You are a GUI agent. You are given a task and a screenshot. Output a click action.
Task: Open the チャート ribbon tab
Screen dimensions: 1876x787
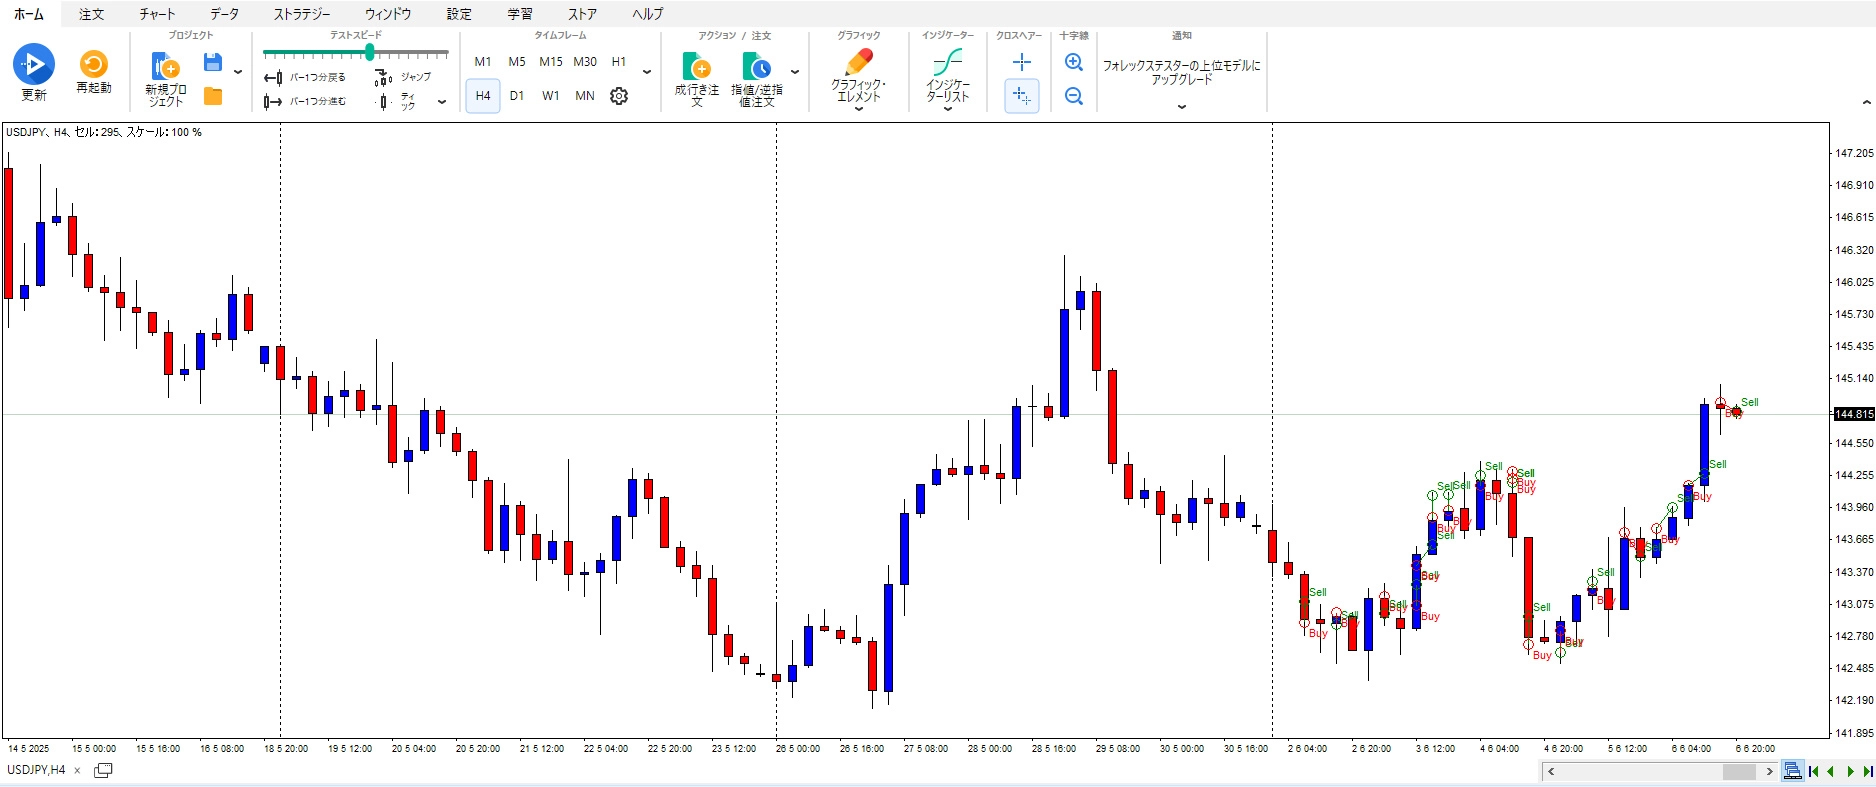tap(157, 14)
